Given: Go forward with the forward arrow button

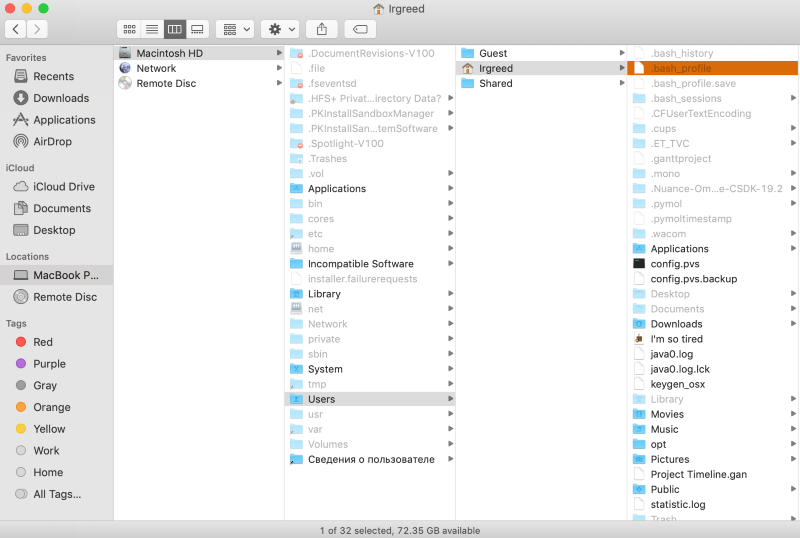Looking at the screenshot, I should click(37, 29).
